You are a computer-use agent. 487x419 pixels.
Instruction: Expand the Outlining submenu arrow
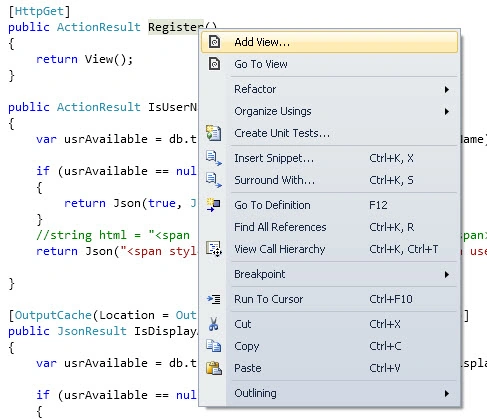[447, 394]
